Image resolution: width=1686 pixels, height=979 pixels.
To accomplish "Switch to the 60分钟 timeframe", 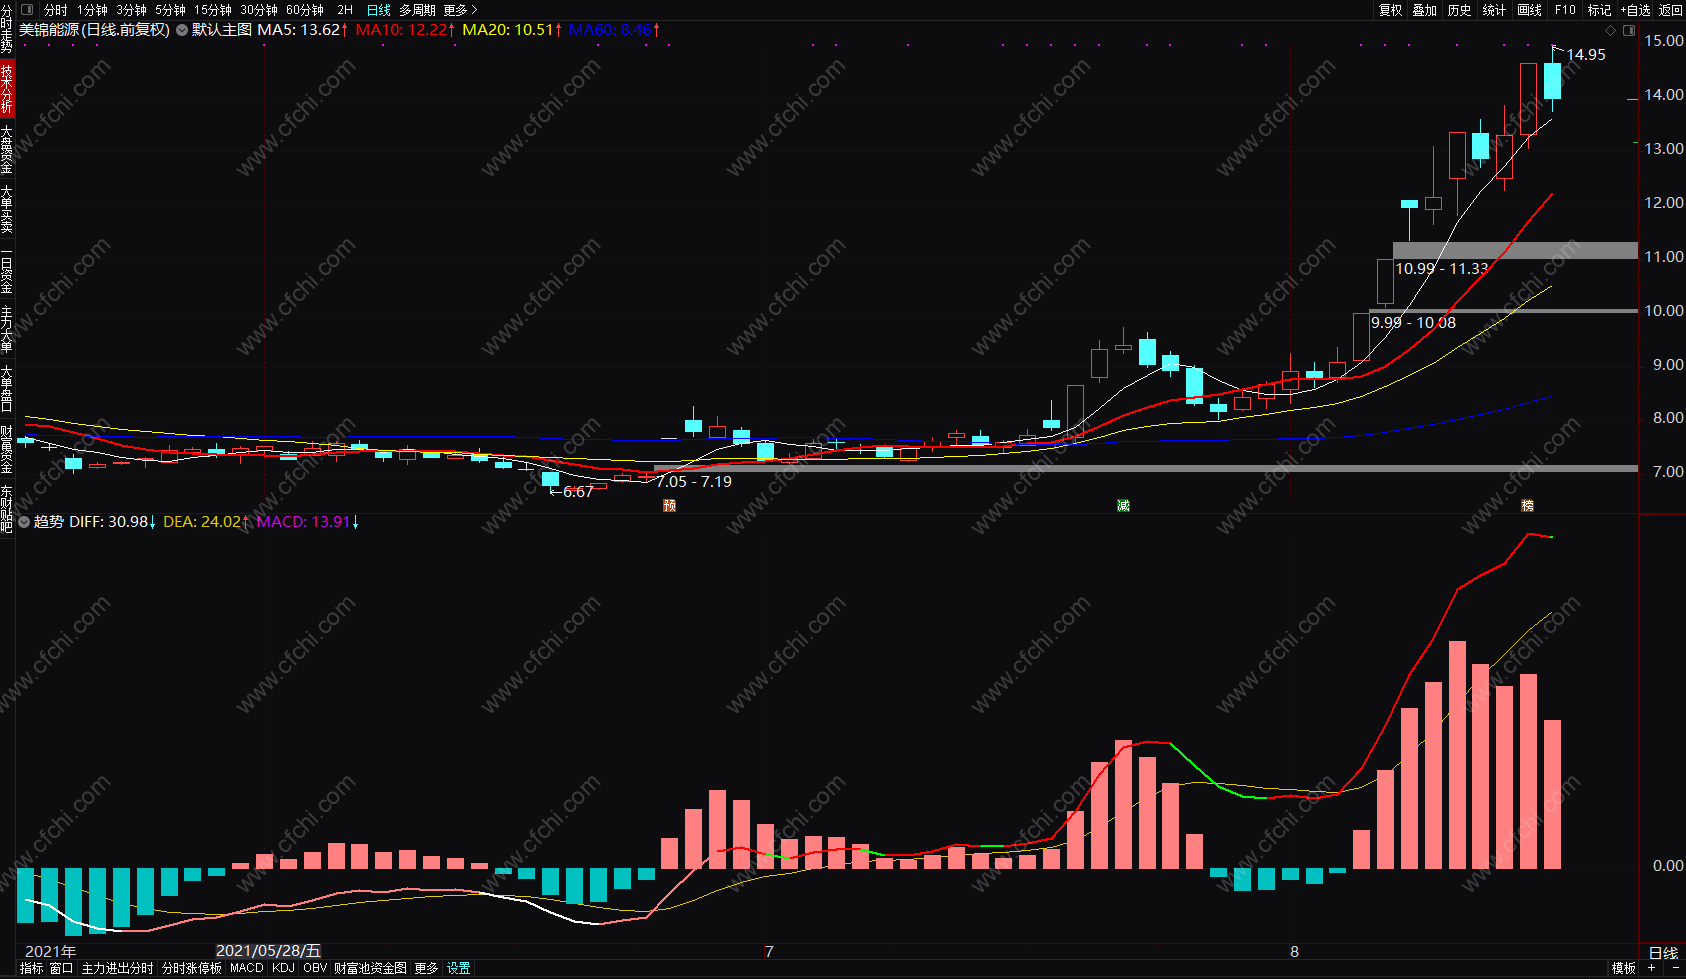I will (x=305, y=10).
